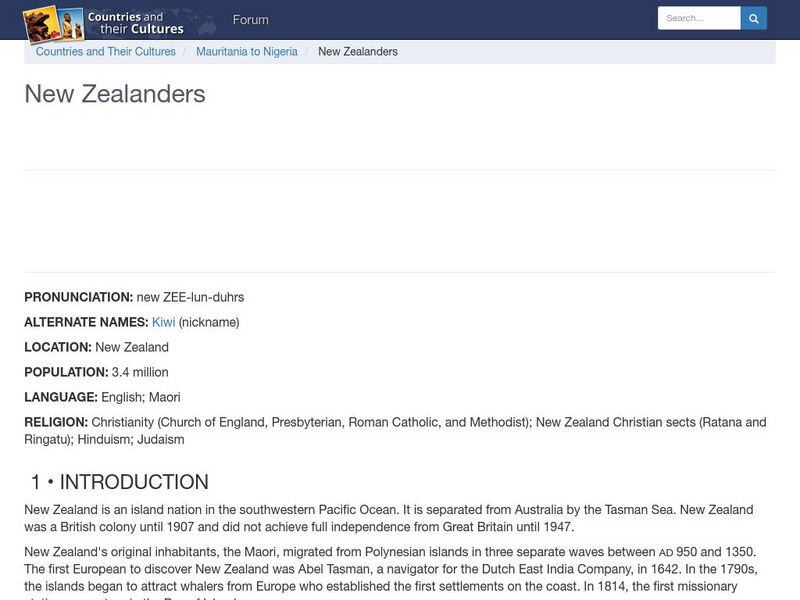This screenshot has width=800, height=600.
Task: Click the paragraph starting 'New Zealand's original inhabitants'
Action: [391, 572]
